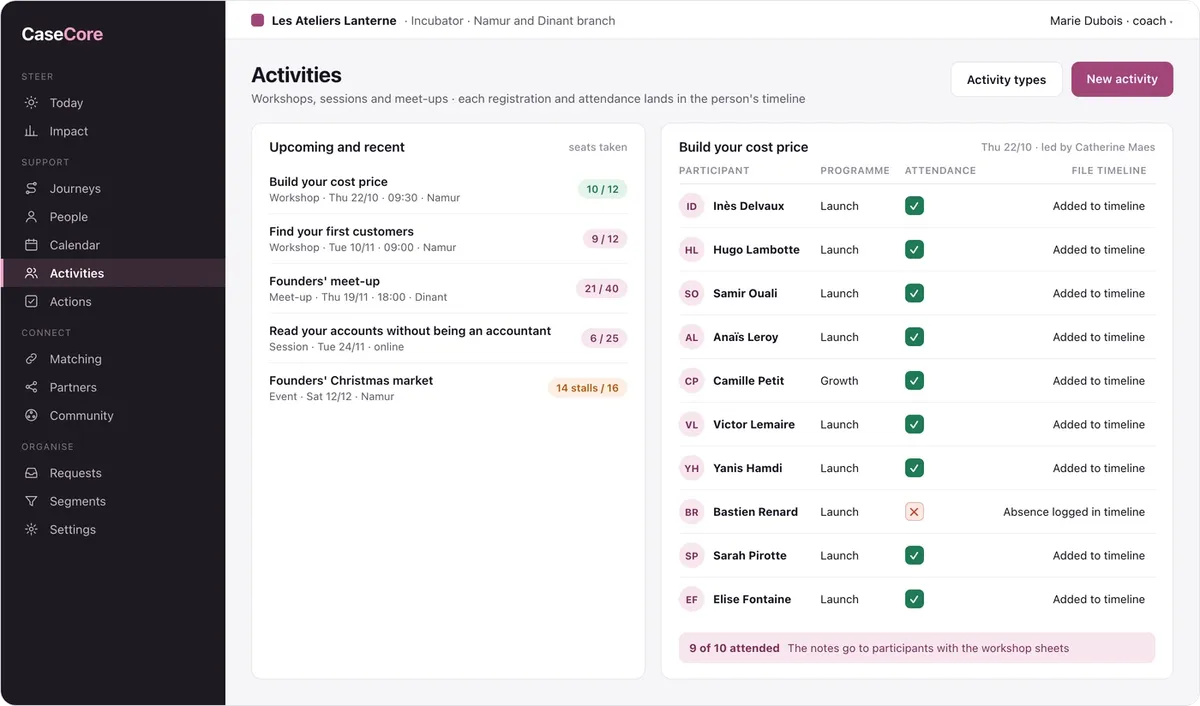The image size is (1200, 706).
Task: Click Added to timeline for Elise Fontaine
Action: (1099, 599)
